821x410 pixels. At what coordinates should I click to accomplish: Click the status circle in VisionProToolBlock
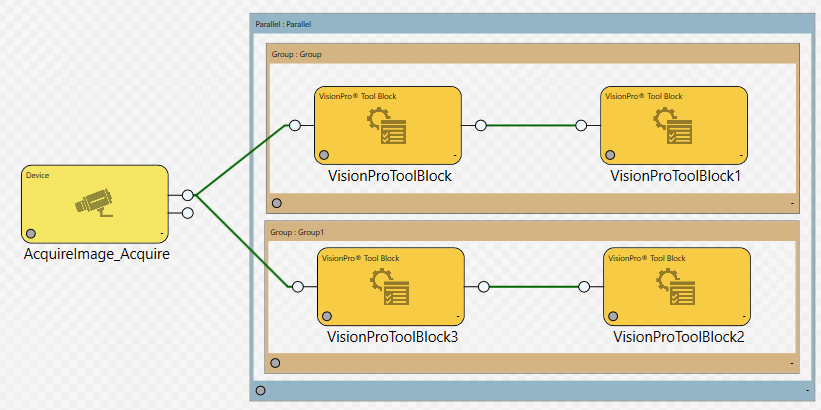325,155
